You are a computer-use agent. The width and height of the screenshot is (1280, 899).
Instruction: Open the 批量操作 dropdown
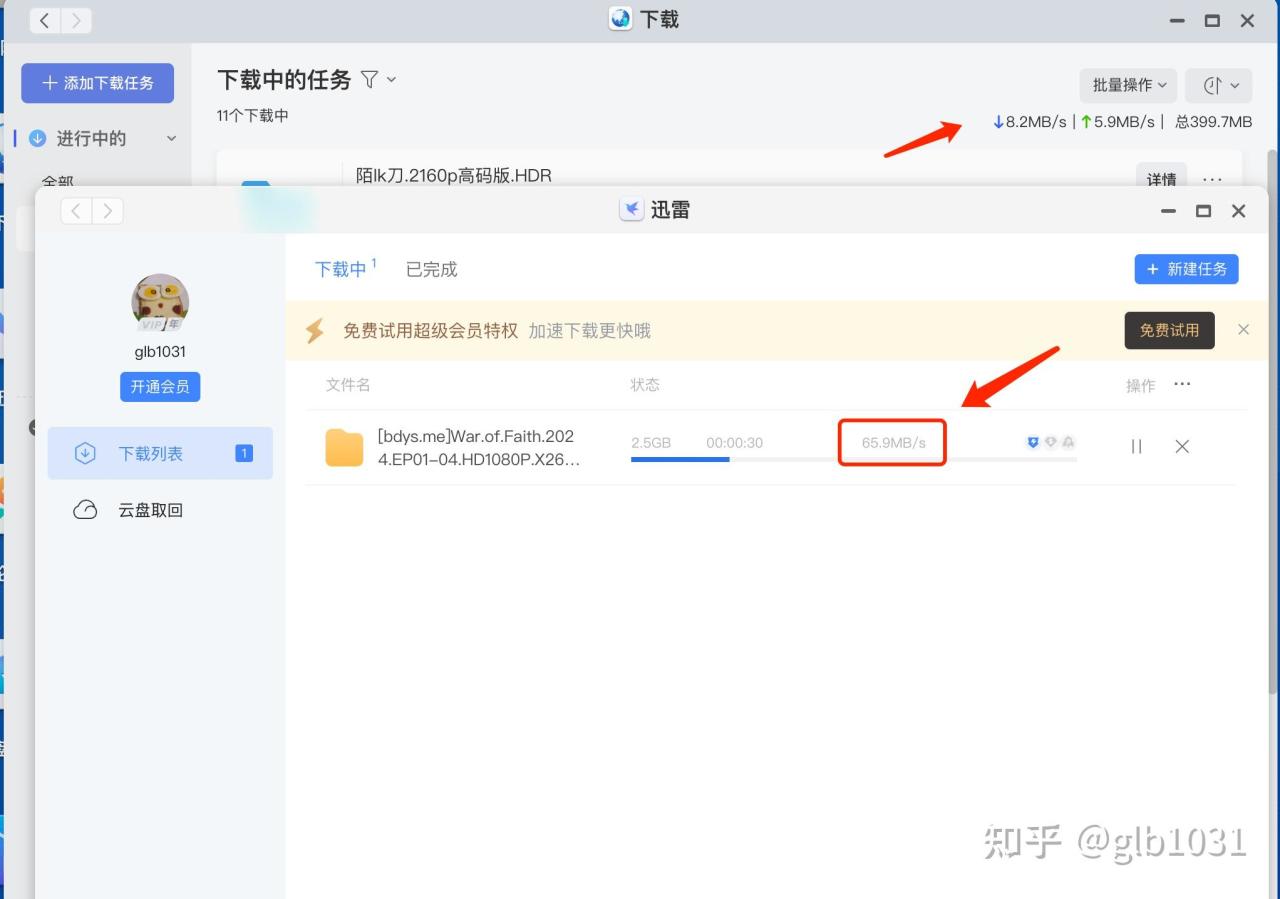tap(1128, 85)
